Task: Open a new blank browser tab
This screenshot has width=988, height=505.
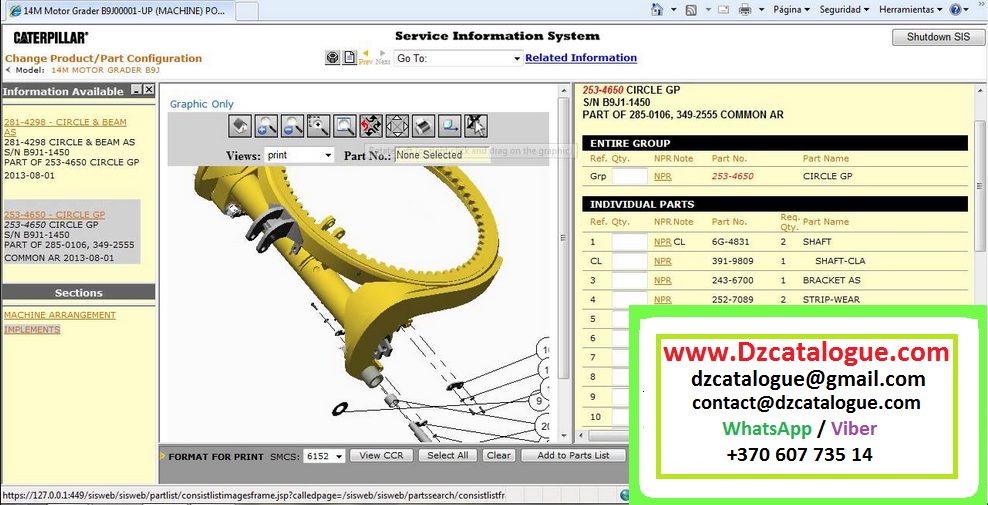Action: pyautogui.click(x=247, y=11)
